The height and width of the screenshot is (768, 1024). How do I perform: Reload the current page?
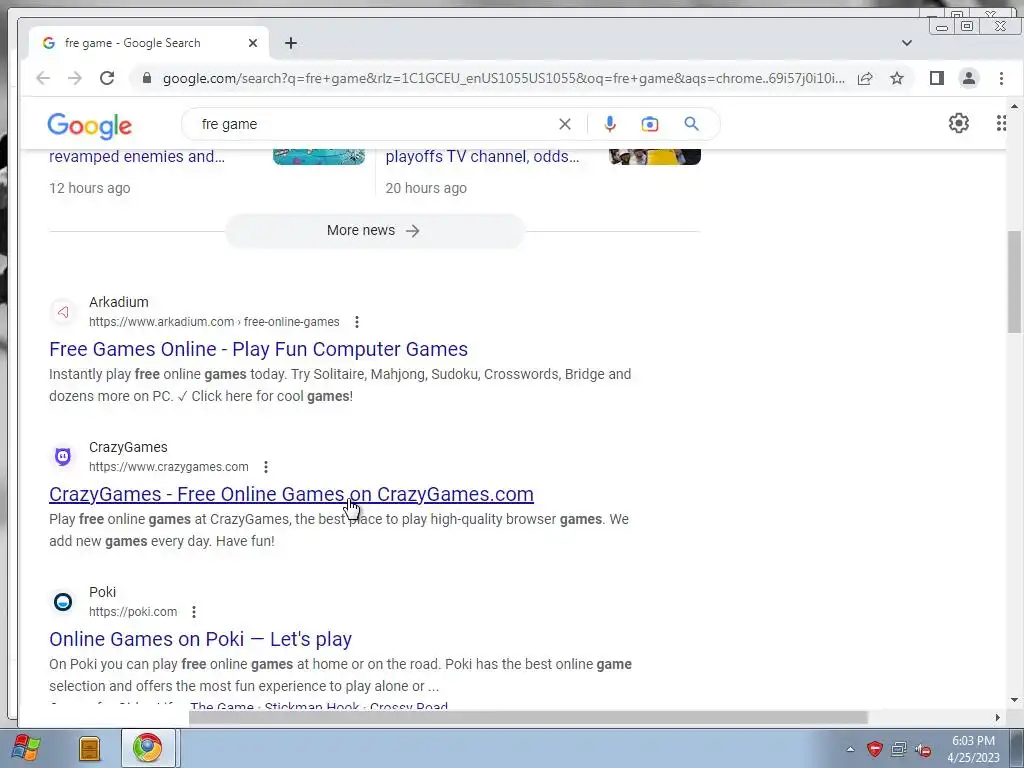(x=107, y=78)
